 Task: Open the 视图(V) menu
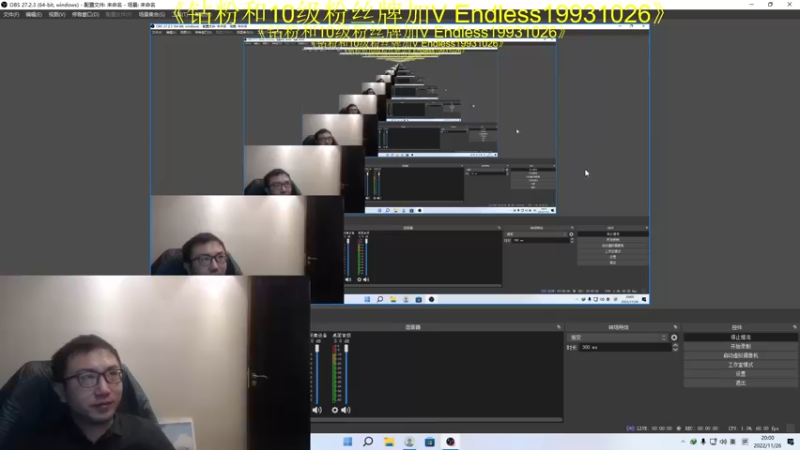tap(57, 14)
